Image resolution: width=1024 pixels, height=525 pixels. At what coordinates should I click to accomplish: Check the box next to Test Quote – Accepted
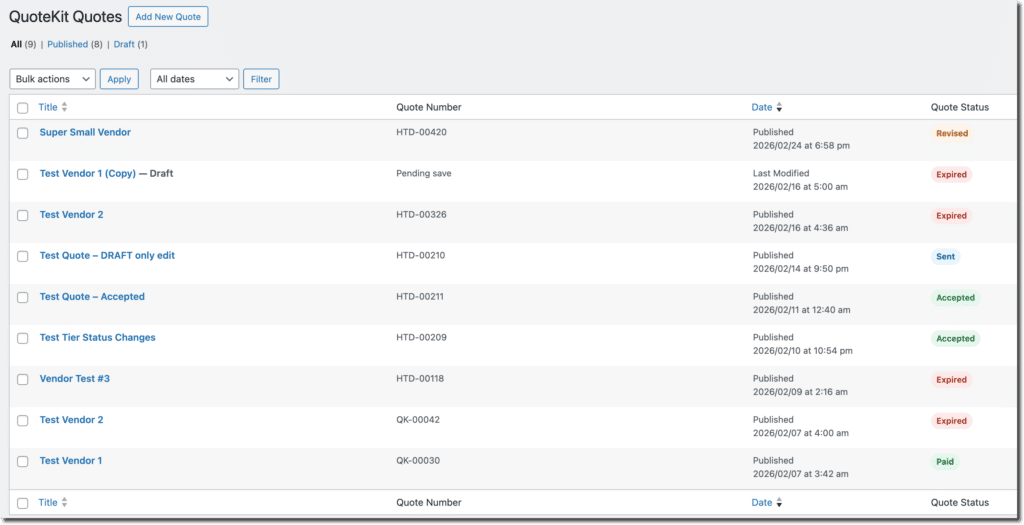tap(23, 297)
